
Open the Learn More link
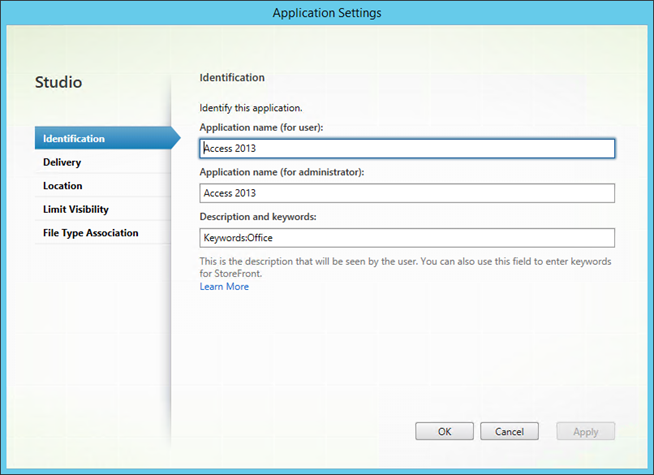(x=224, y=287)
